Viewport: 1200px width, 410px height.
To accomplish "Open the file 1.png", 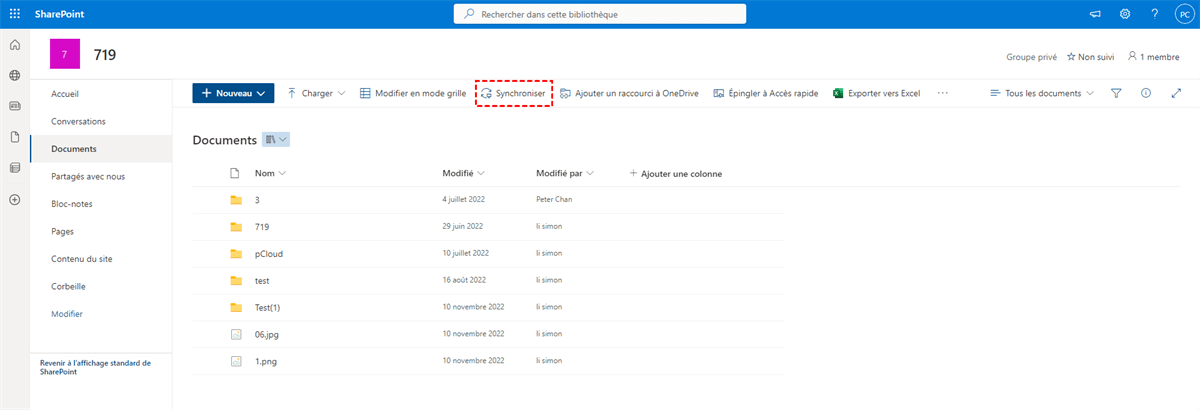I will coord(264,361).
